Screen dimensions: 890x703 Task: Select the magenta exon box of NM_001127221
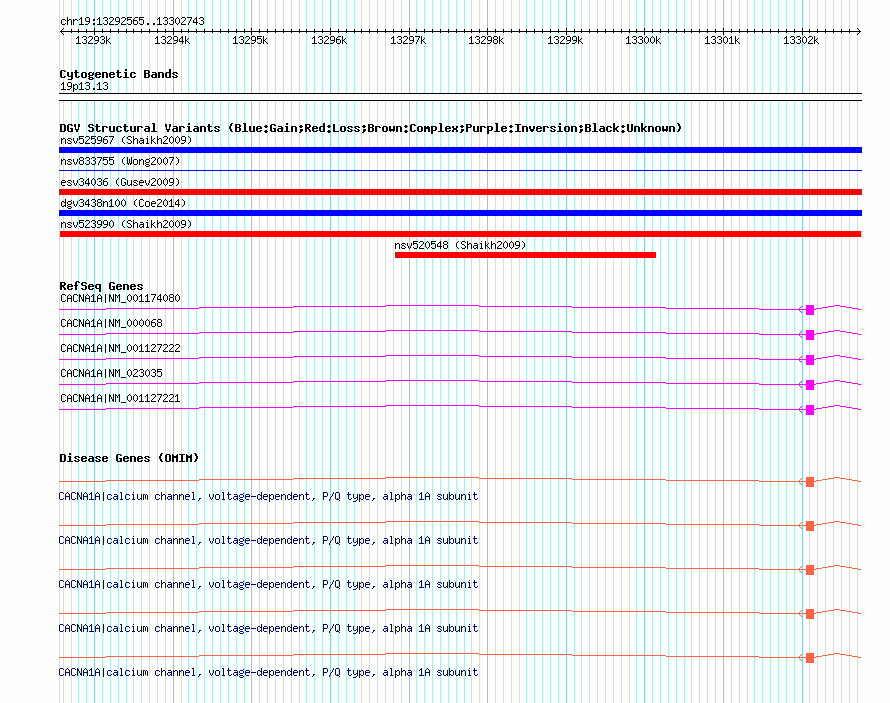click(x=810, y=410)
